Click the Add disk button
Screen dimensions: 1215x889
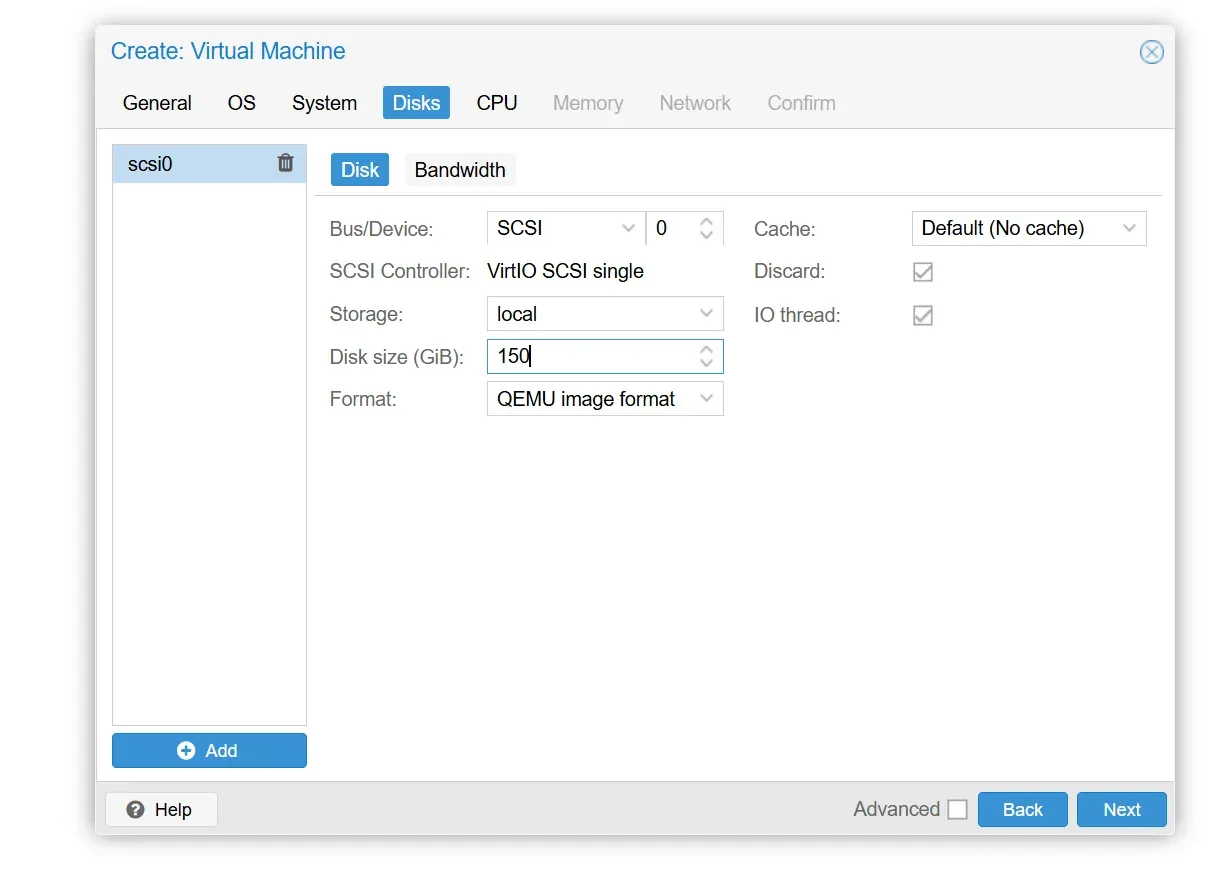coord(209,751)
